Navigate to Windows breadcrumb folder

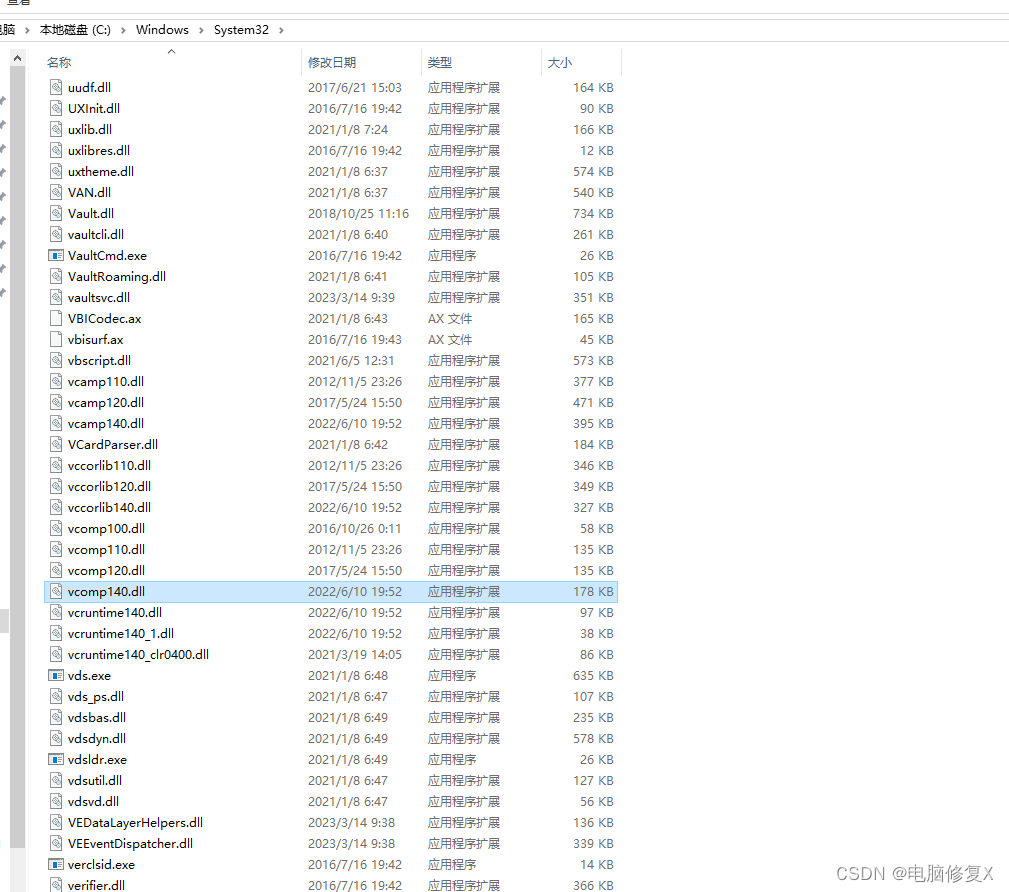tap(162, 30)
